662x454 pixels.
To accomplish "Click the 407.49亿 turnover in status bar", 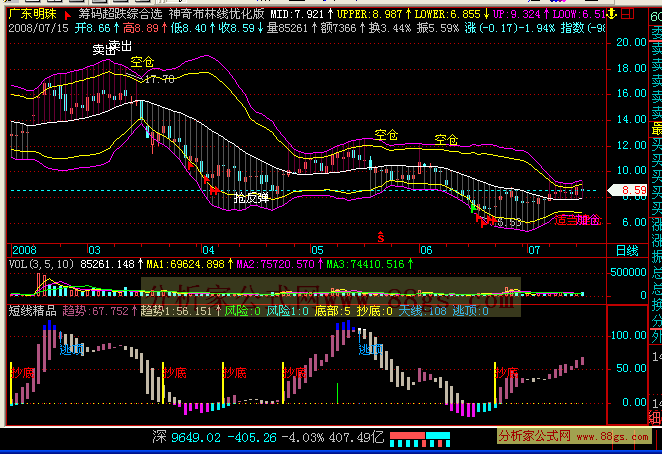I will (356, 438).
